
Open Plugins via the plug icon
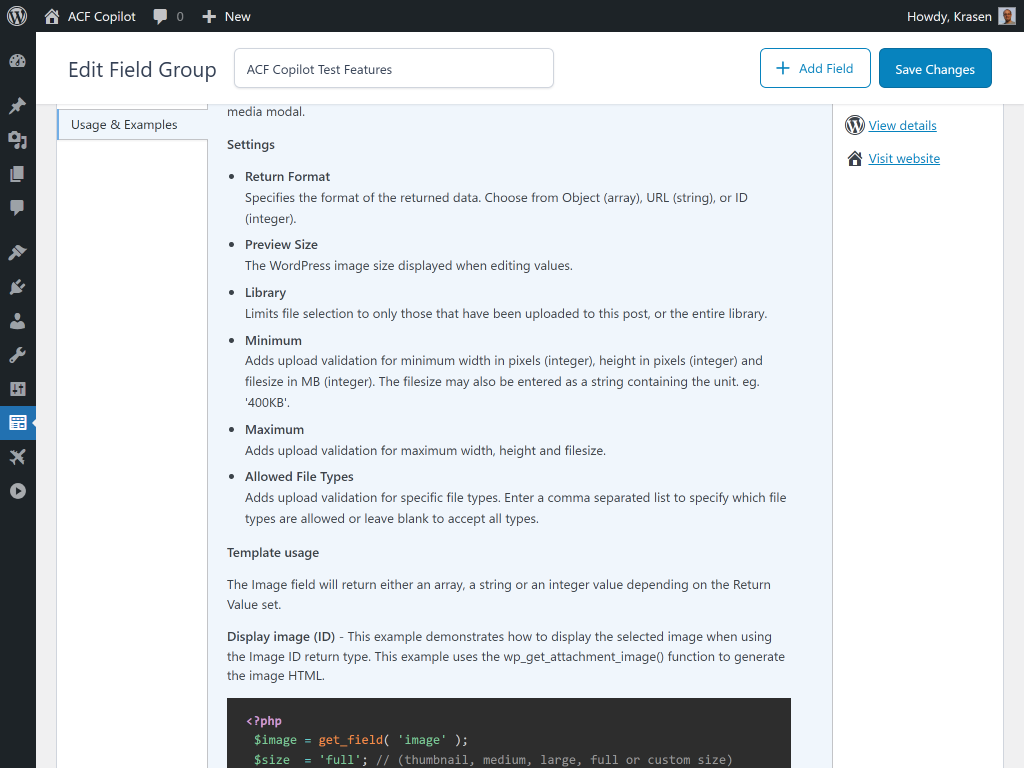coord(17,287)
